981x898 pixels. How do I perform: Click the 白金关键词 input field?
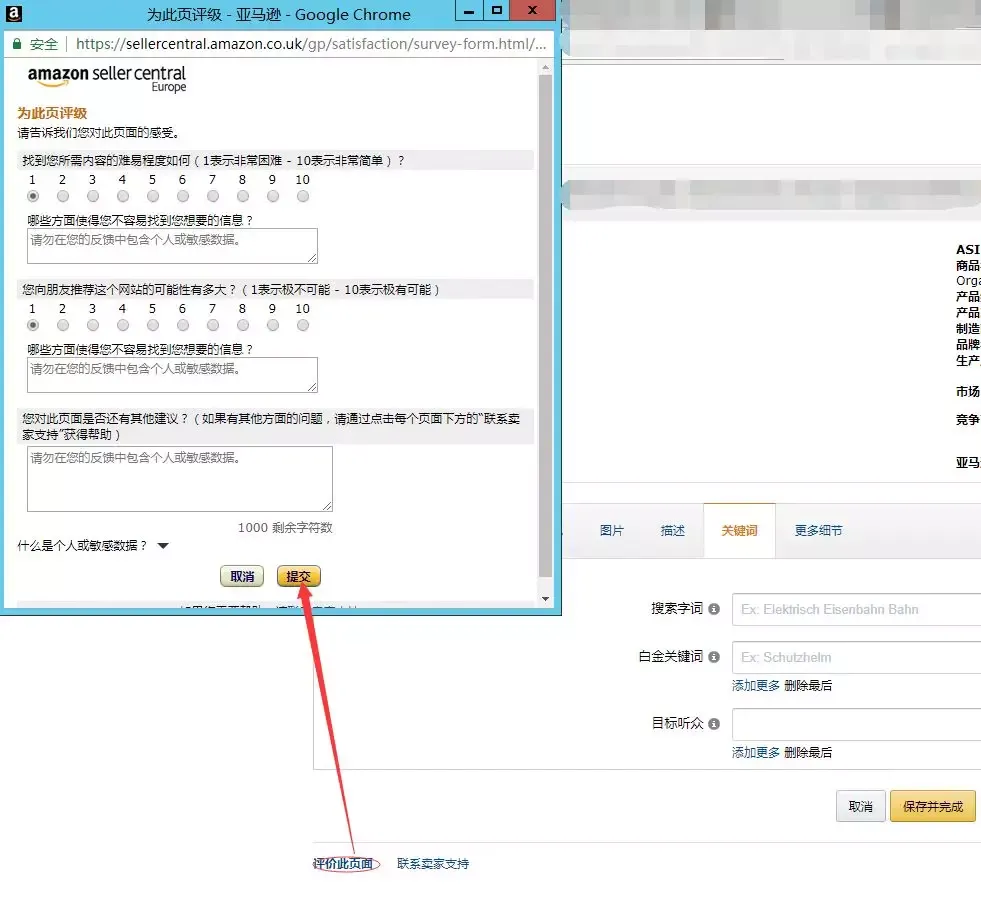pos(856,657)
